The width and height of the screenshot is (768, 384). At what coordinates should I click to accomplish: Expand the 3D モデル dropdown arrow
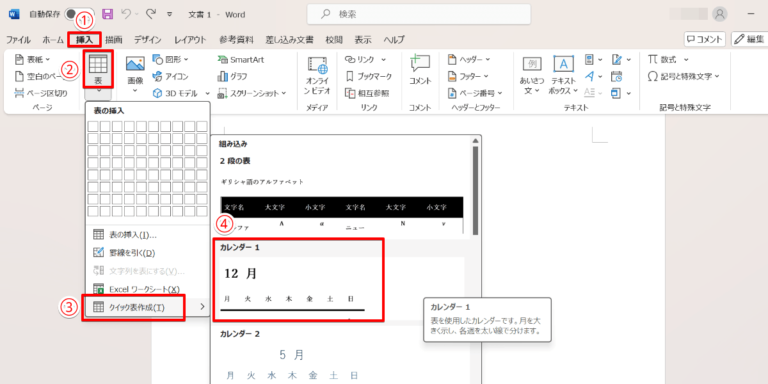[207, 93]
